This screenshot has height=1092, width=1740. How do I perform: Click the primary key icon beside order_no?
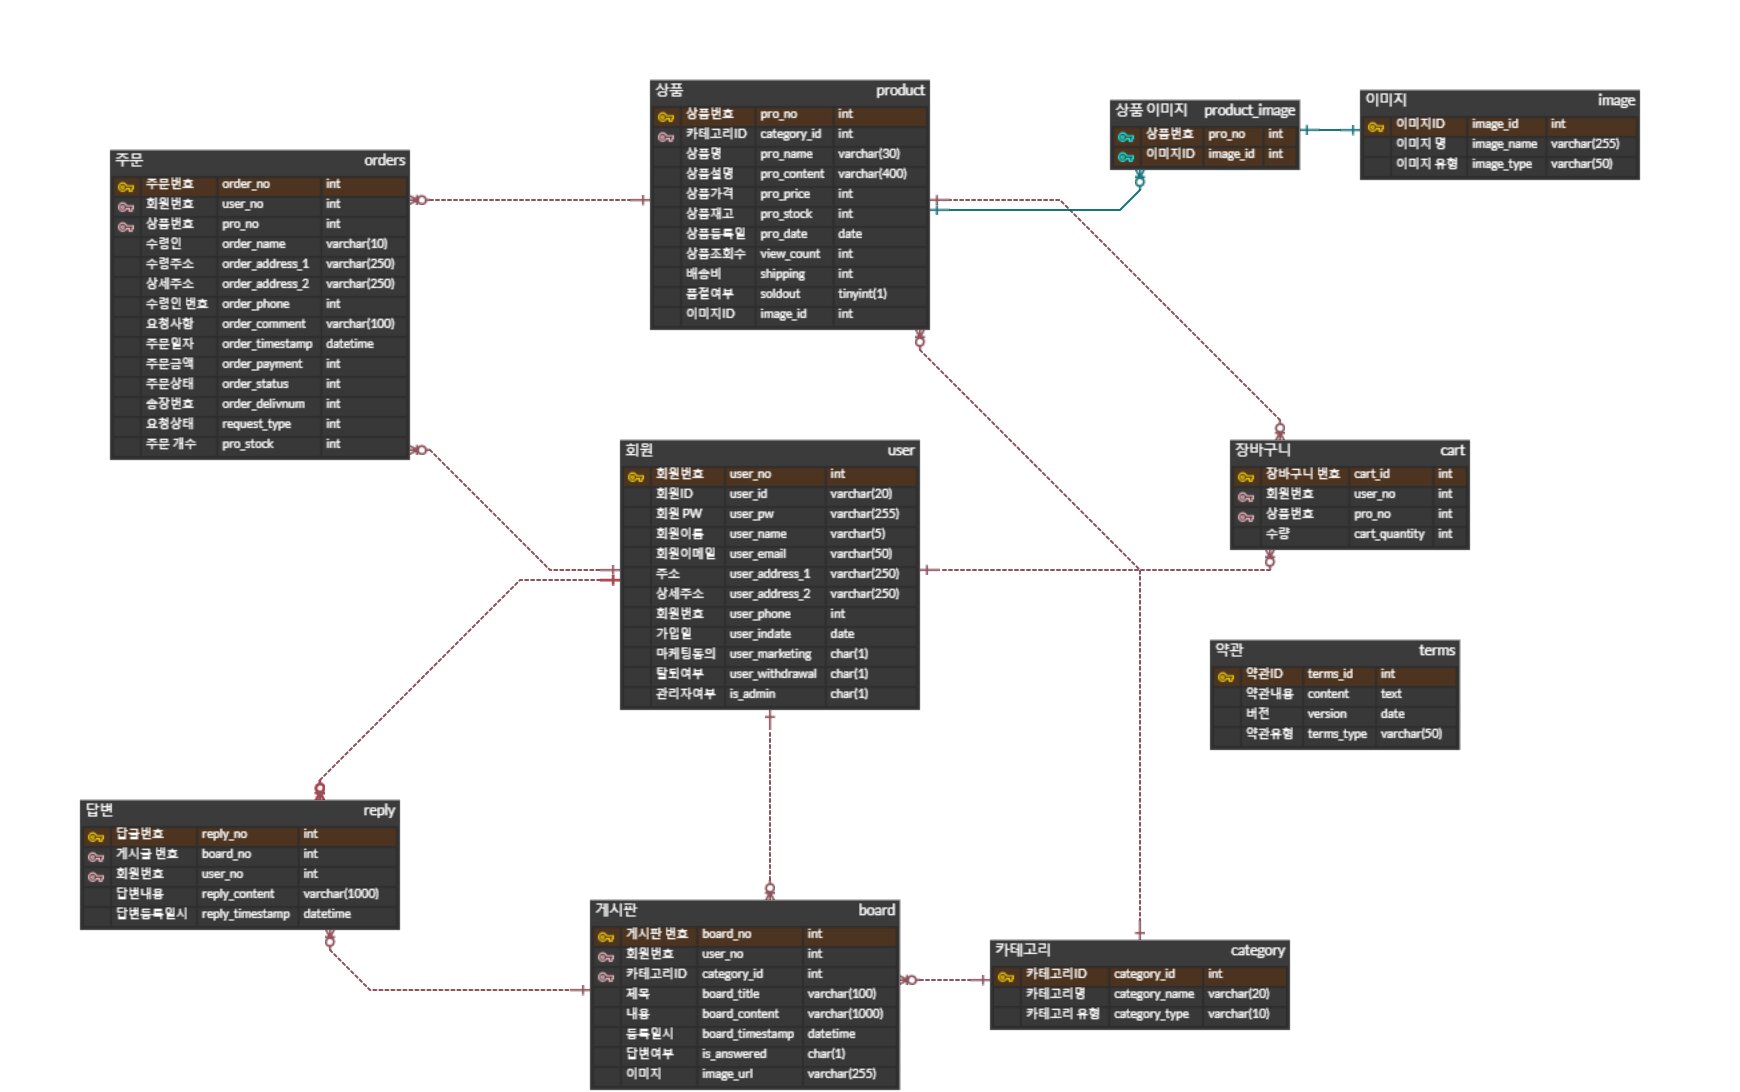click(126, 186)
